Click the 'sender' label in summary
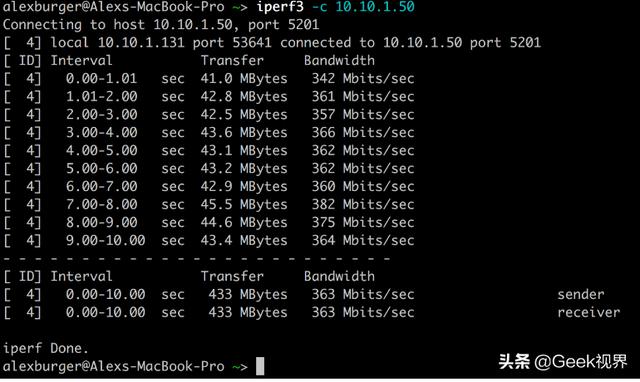640x382 pixels. click(580, 294)
